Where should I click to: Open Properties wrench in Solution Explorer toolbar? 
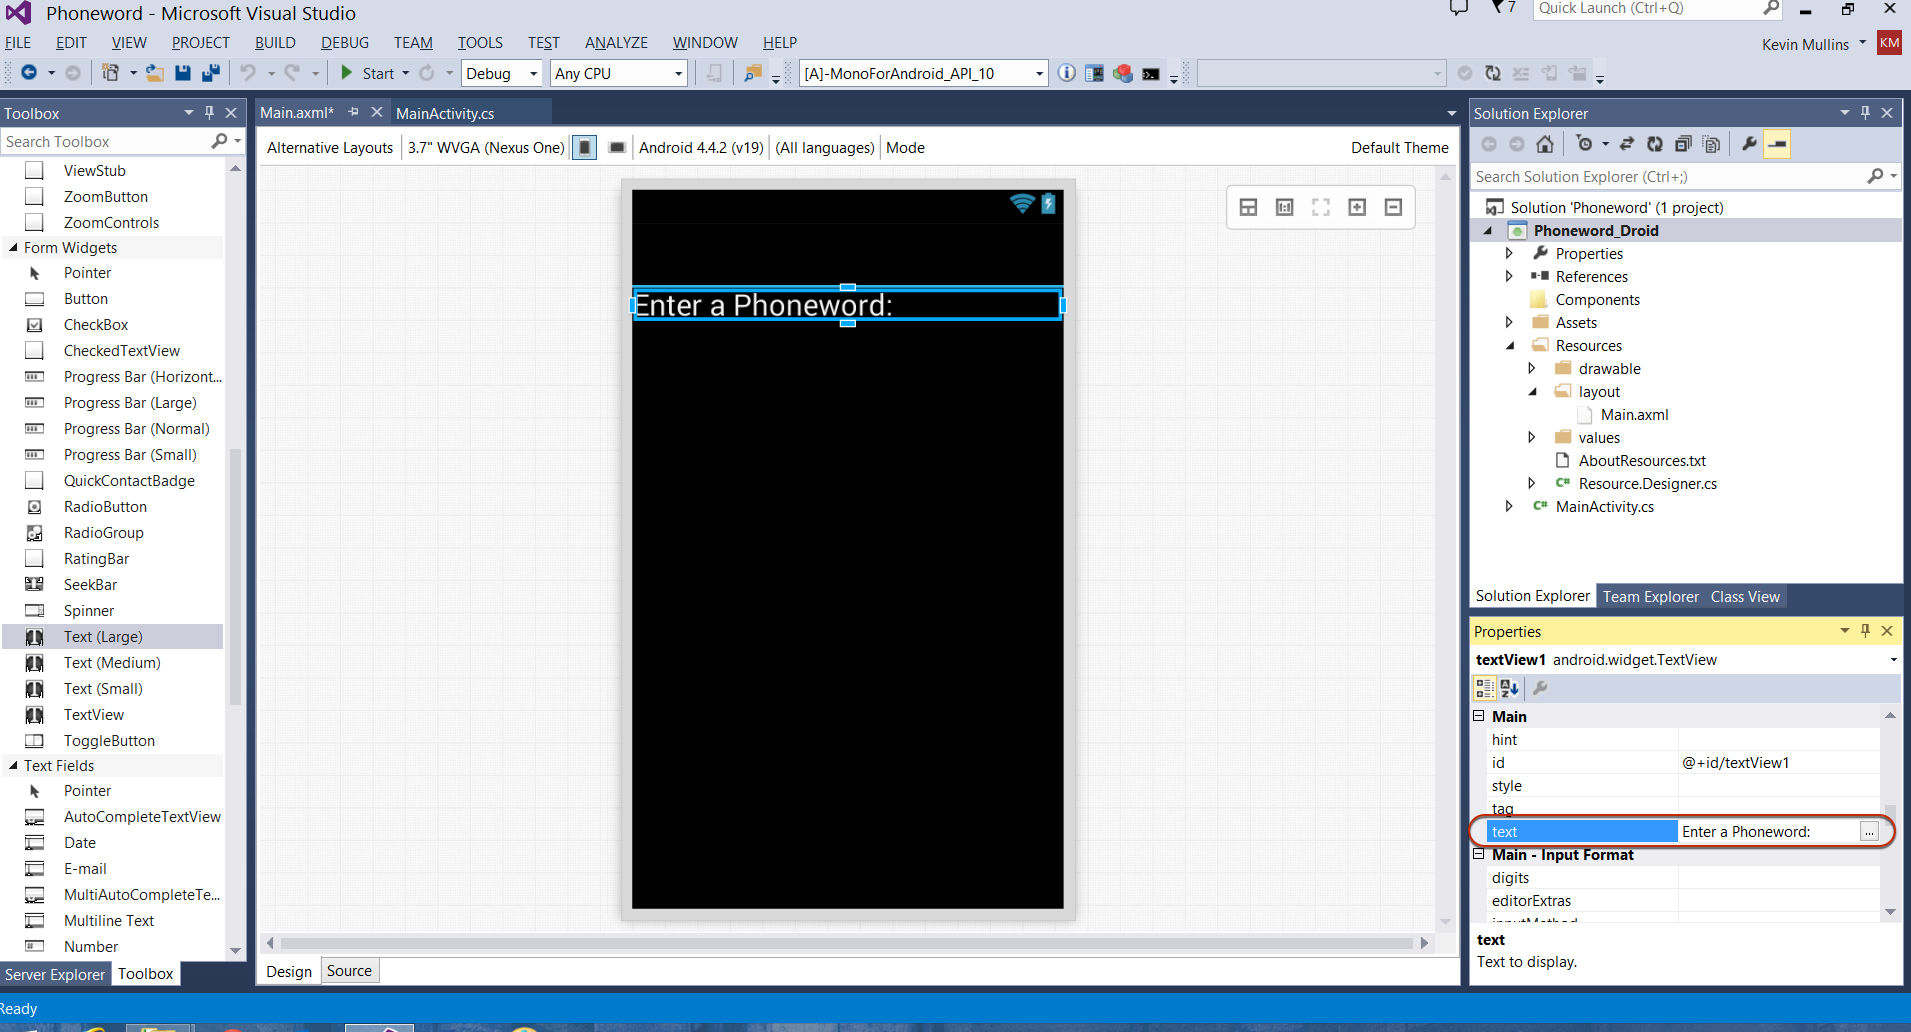1749,144
